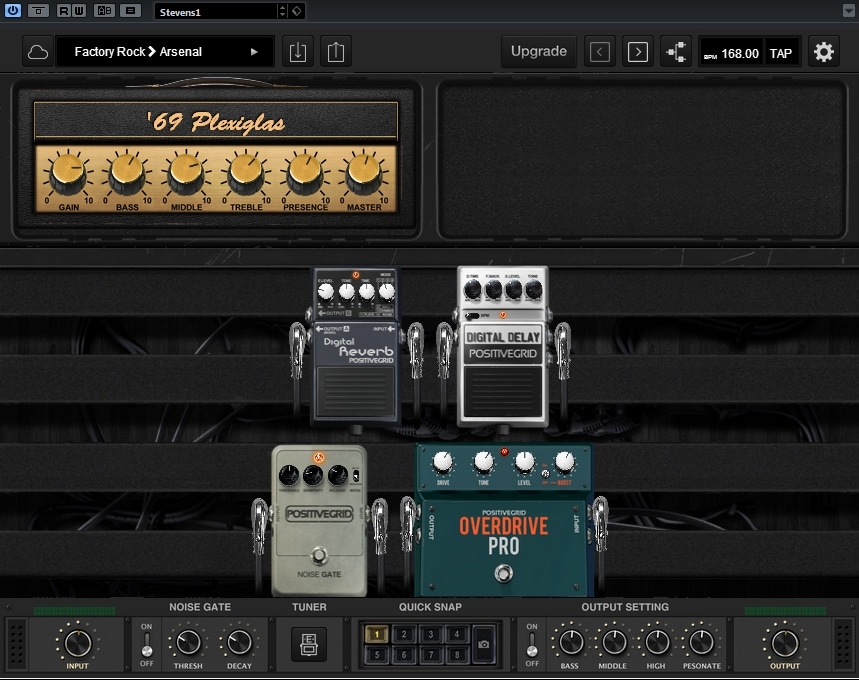Expand preset list with the play arrow

pos(254,52)
